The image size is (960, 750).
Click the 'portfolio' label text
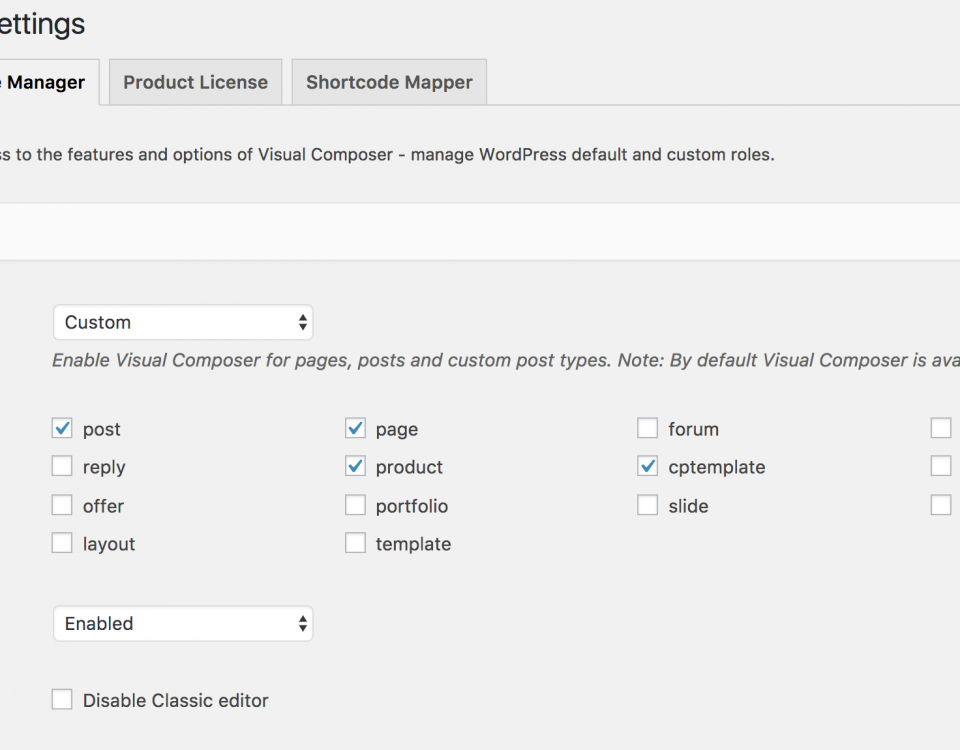pos(412,506)
